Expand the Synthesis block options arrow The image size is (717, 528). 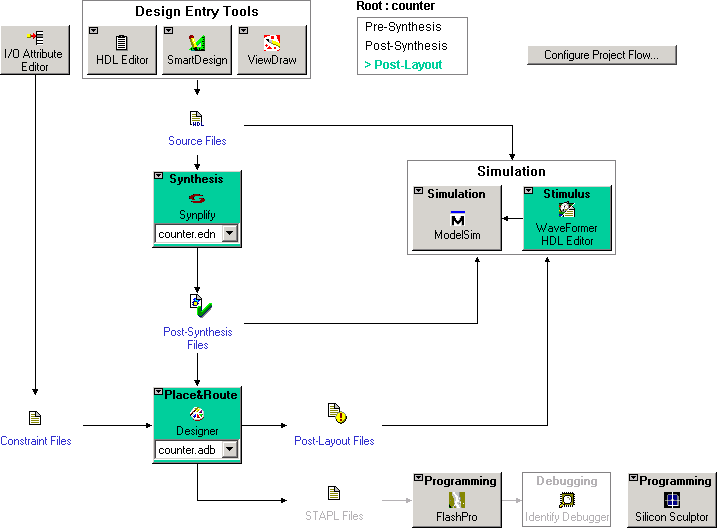click(x=159, y=176)
